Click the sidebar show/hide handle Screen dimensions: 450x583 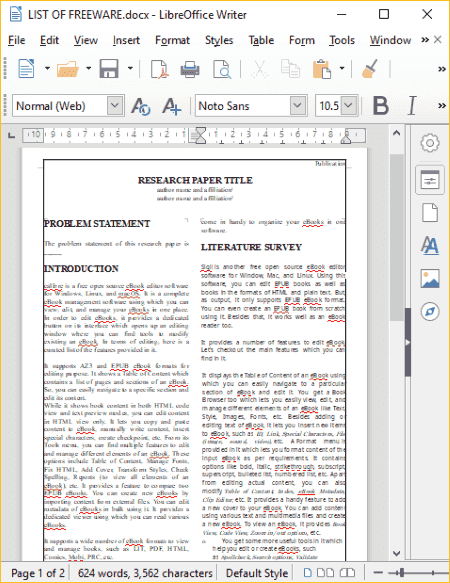coord(408,342)
